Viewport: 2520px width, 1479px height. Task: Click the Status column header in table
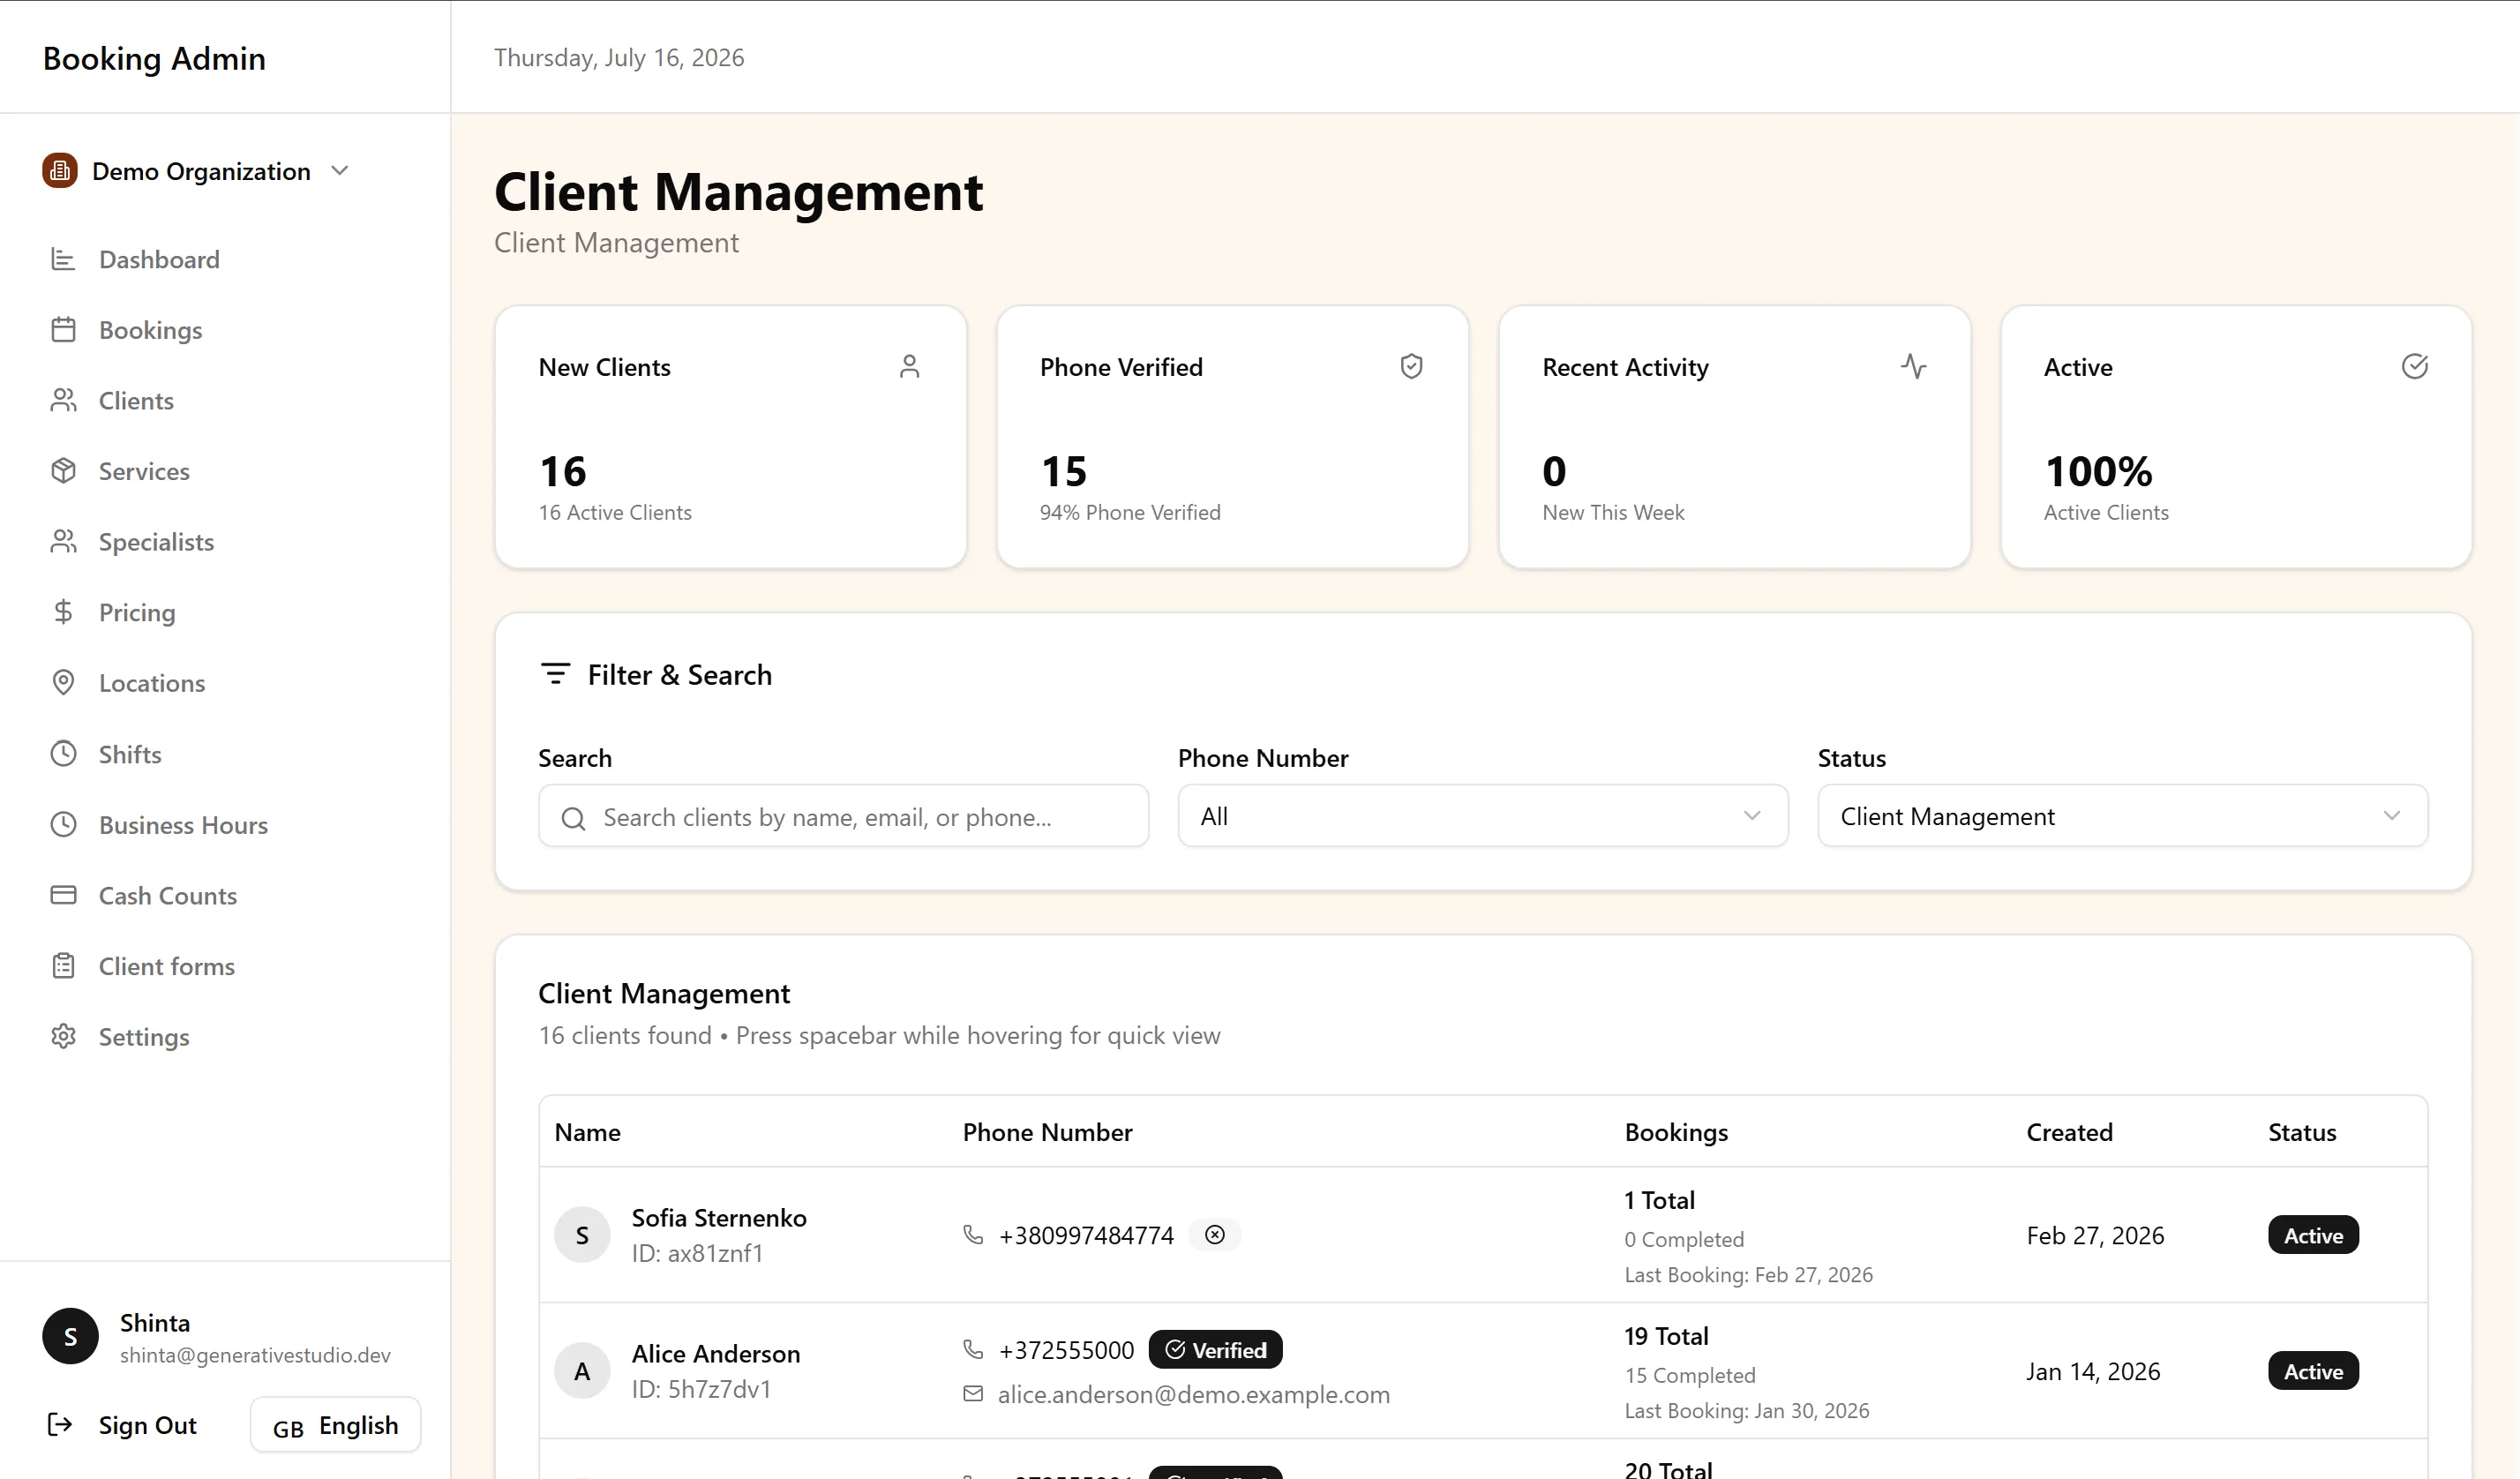click(2302, 1132)
